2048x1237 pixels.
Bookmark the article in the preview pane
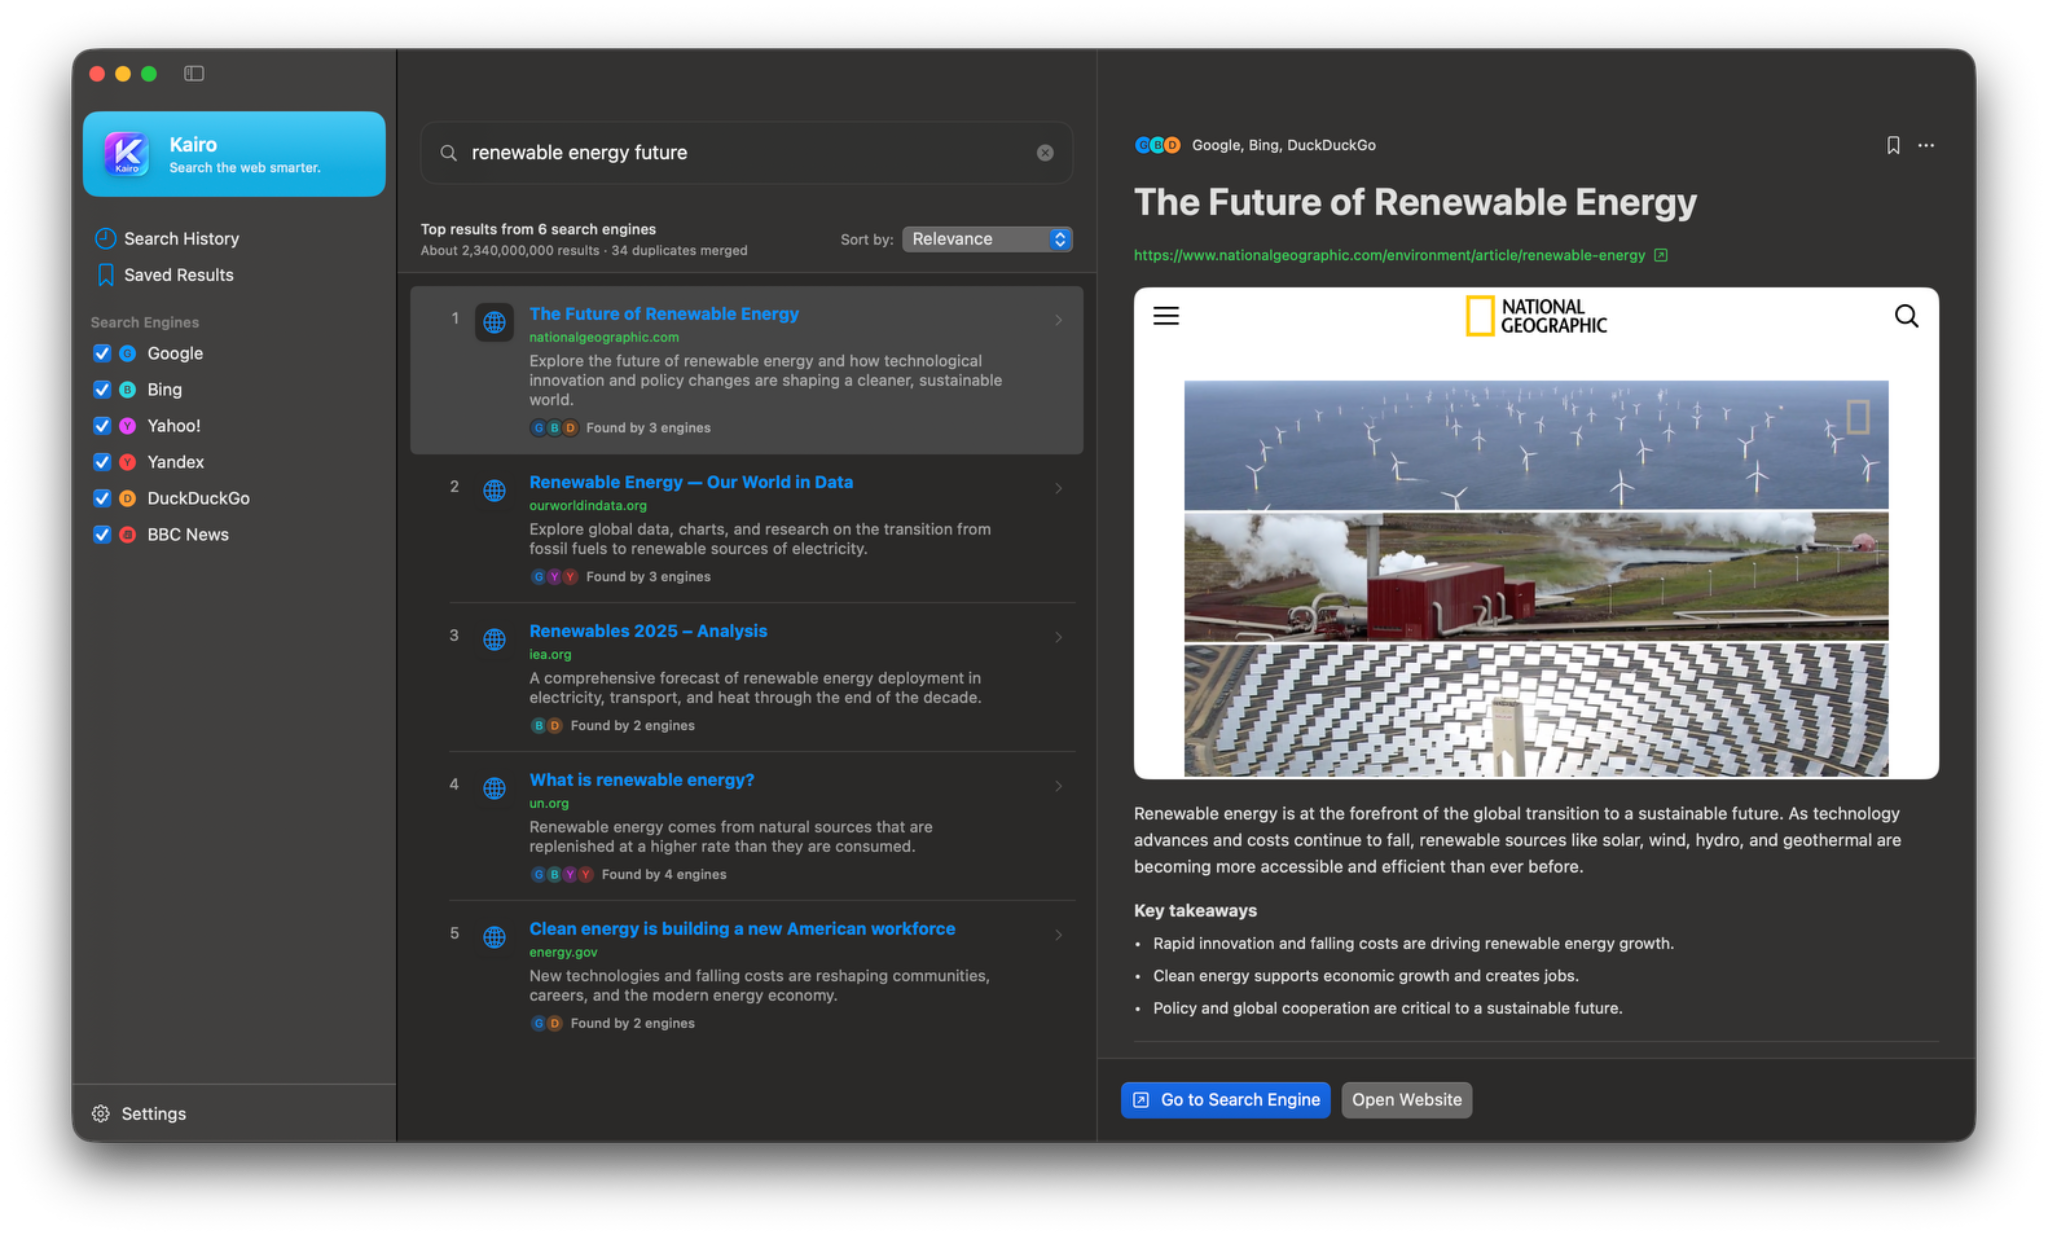pyautogui.click(x=1893, y=145)
